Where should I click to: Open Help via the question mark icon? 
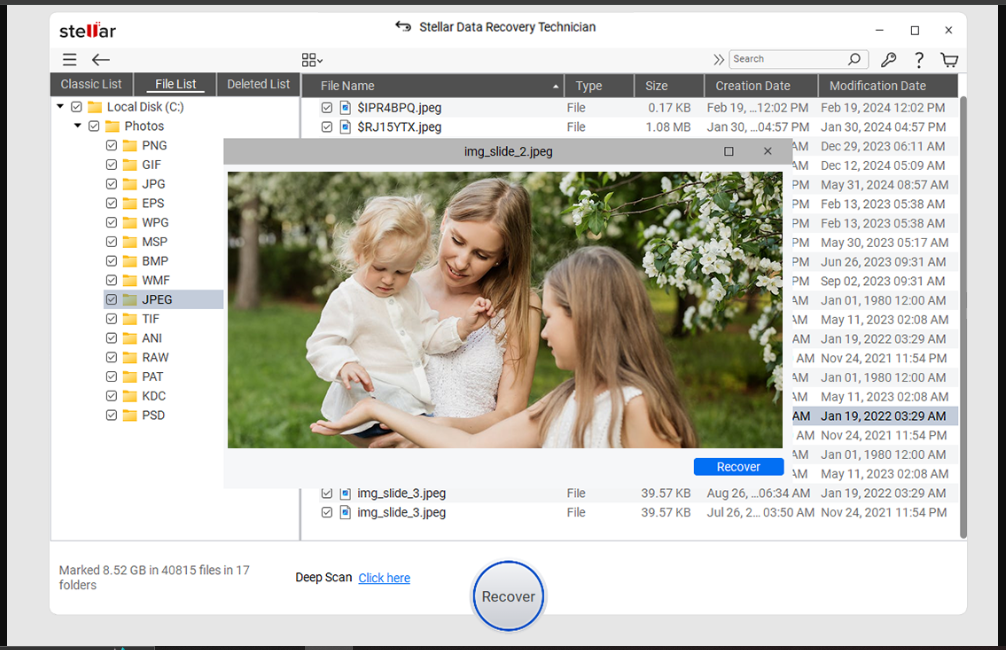[919, 59]
